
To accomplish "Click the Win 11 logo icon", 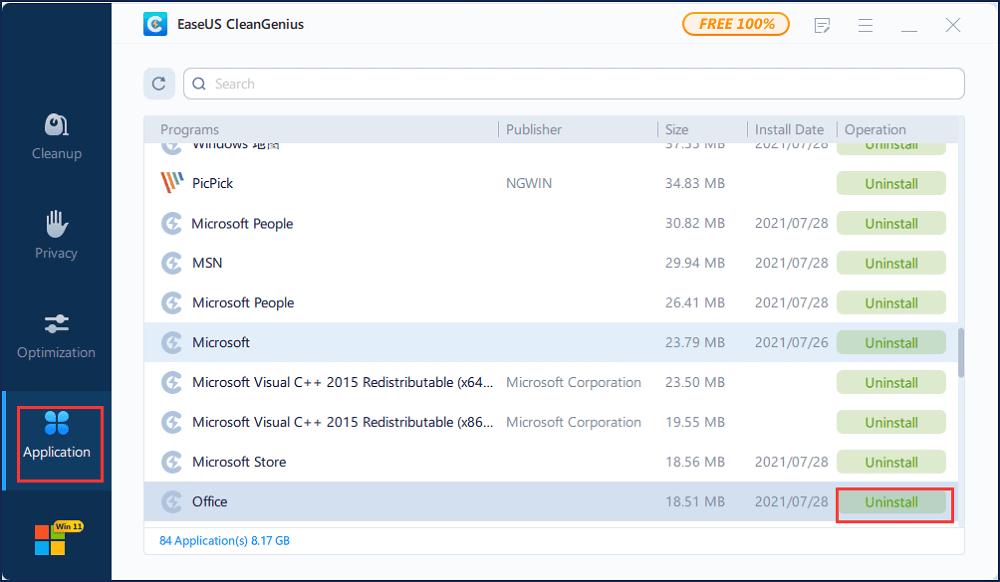I will tap(51, 539).
